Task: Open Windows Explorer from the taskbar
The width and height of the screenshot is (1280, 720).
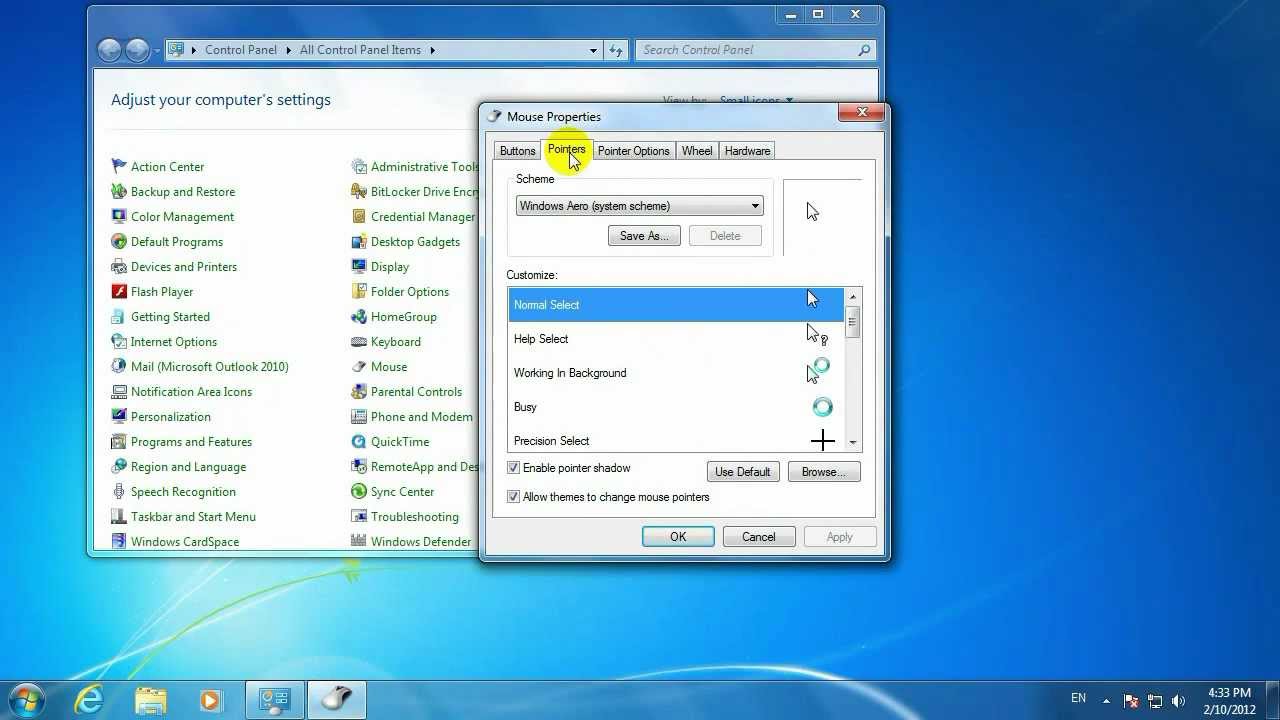Action: point(150,700)
